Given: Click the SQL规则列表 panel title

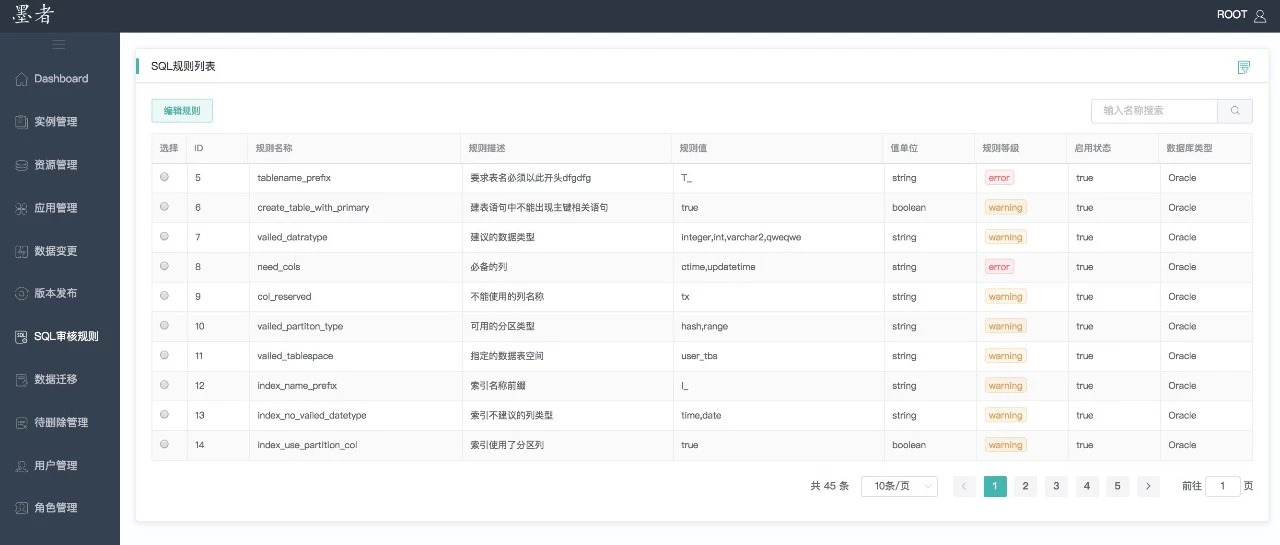Looking at the screenshot, I should point(183,66).
